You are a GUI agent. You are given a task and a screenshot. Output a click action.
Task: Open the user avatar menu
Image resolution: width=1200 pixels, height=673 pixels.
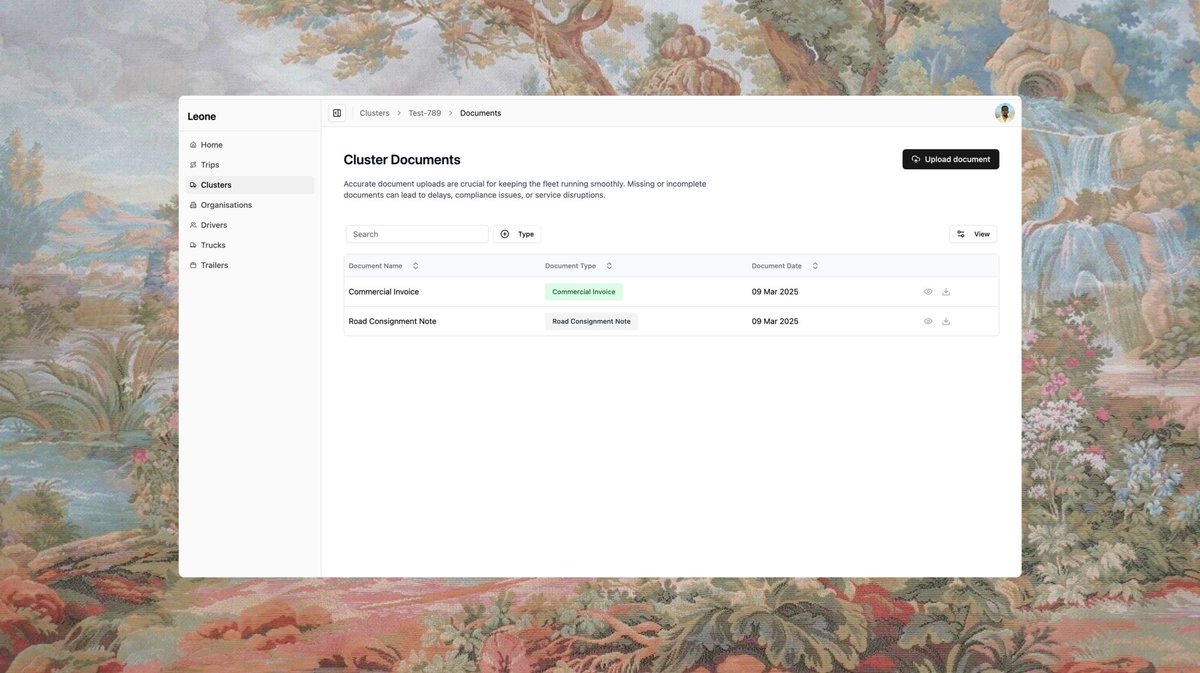[1004, 113]
